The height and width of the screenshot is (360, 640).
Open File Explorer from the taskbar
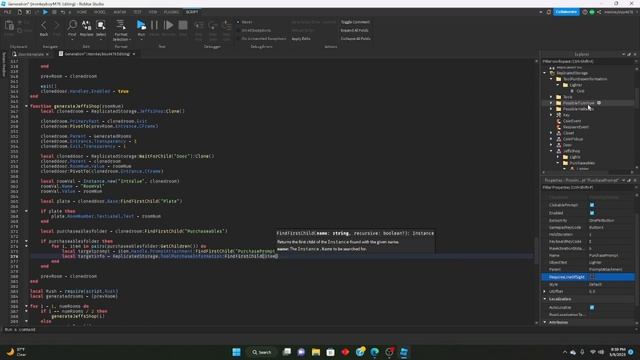[x=316, y=352]
